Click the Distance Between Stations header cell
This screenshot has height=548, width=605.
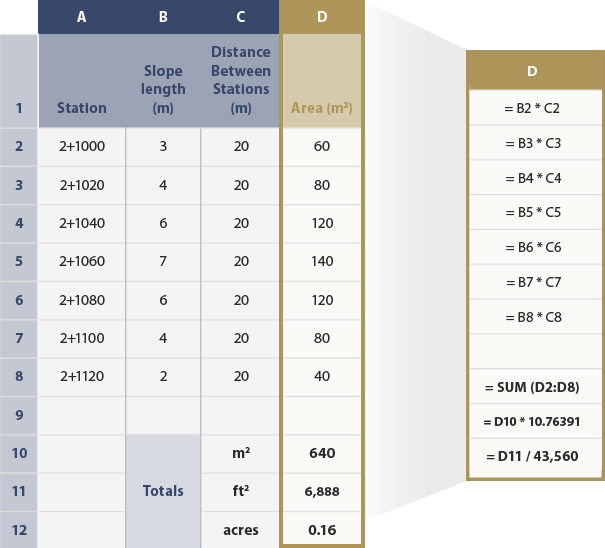pyautogui.click(x=240, y=81)
